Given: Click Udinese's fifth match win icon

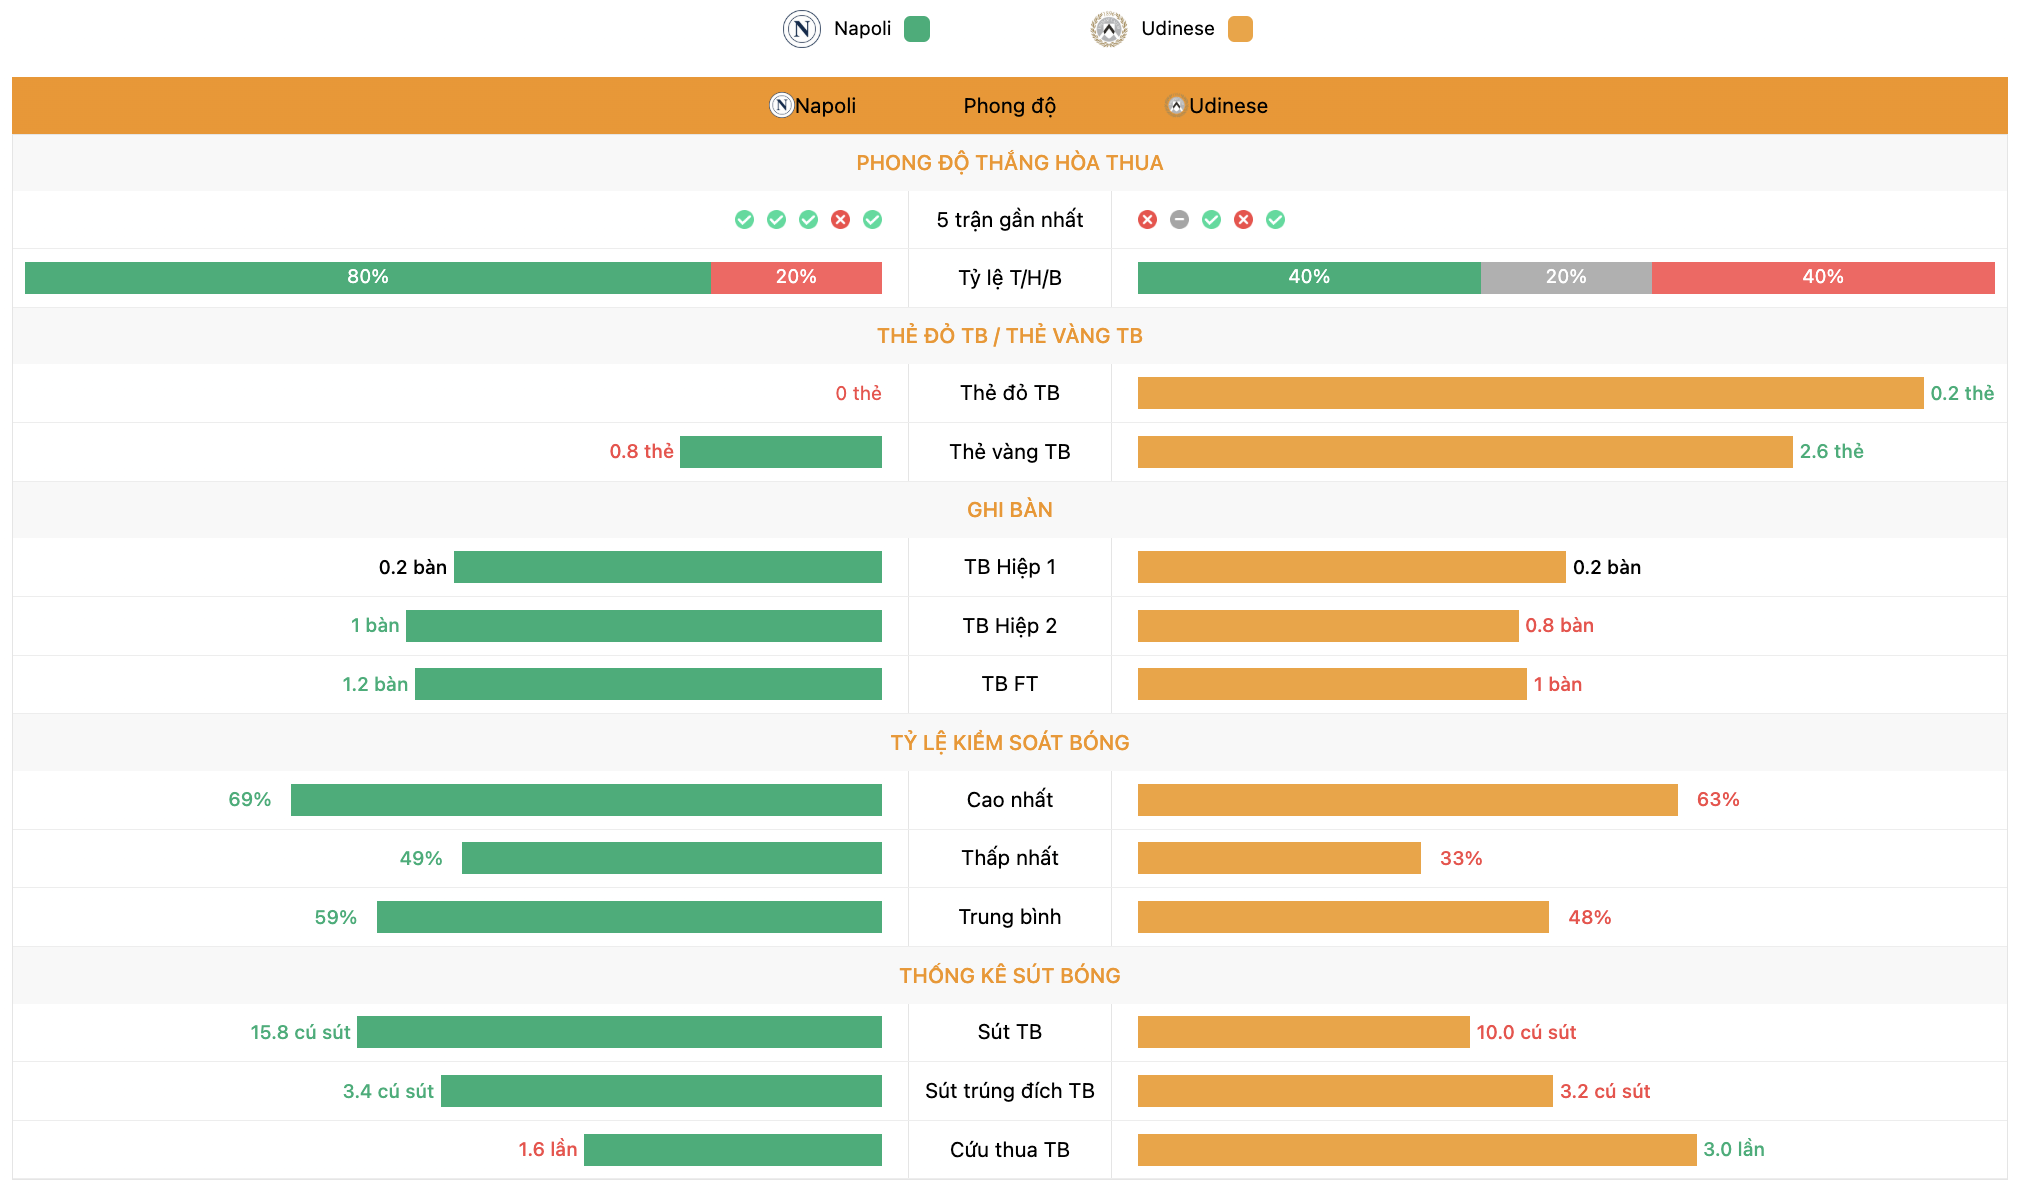Looking at the screenshot, I should (x=1275, y=220).
